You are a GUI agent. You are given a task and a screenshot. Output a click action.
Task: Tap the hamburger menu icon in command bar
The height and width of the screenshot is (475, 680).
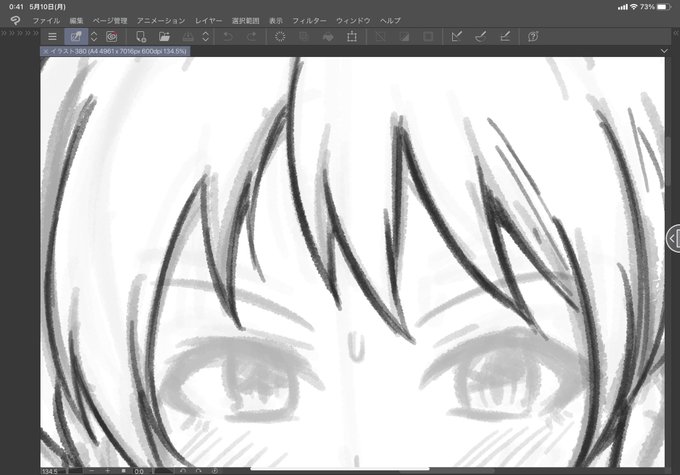pyautogui.click(x=52, y=37)
